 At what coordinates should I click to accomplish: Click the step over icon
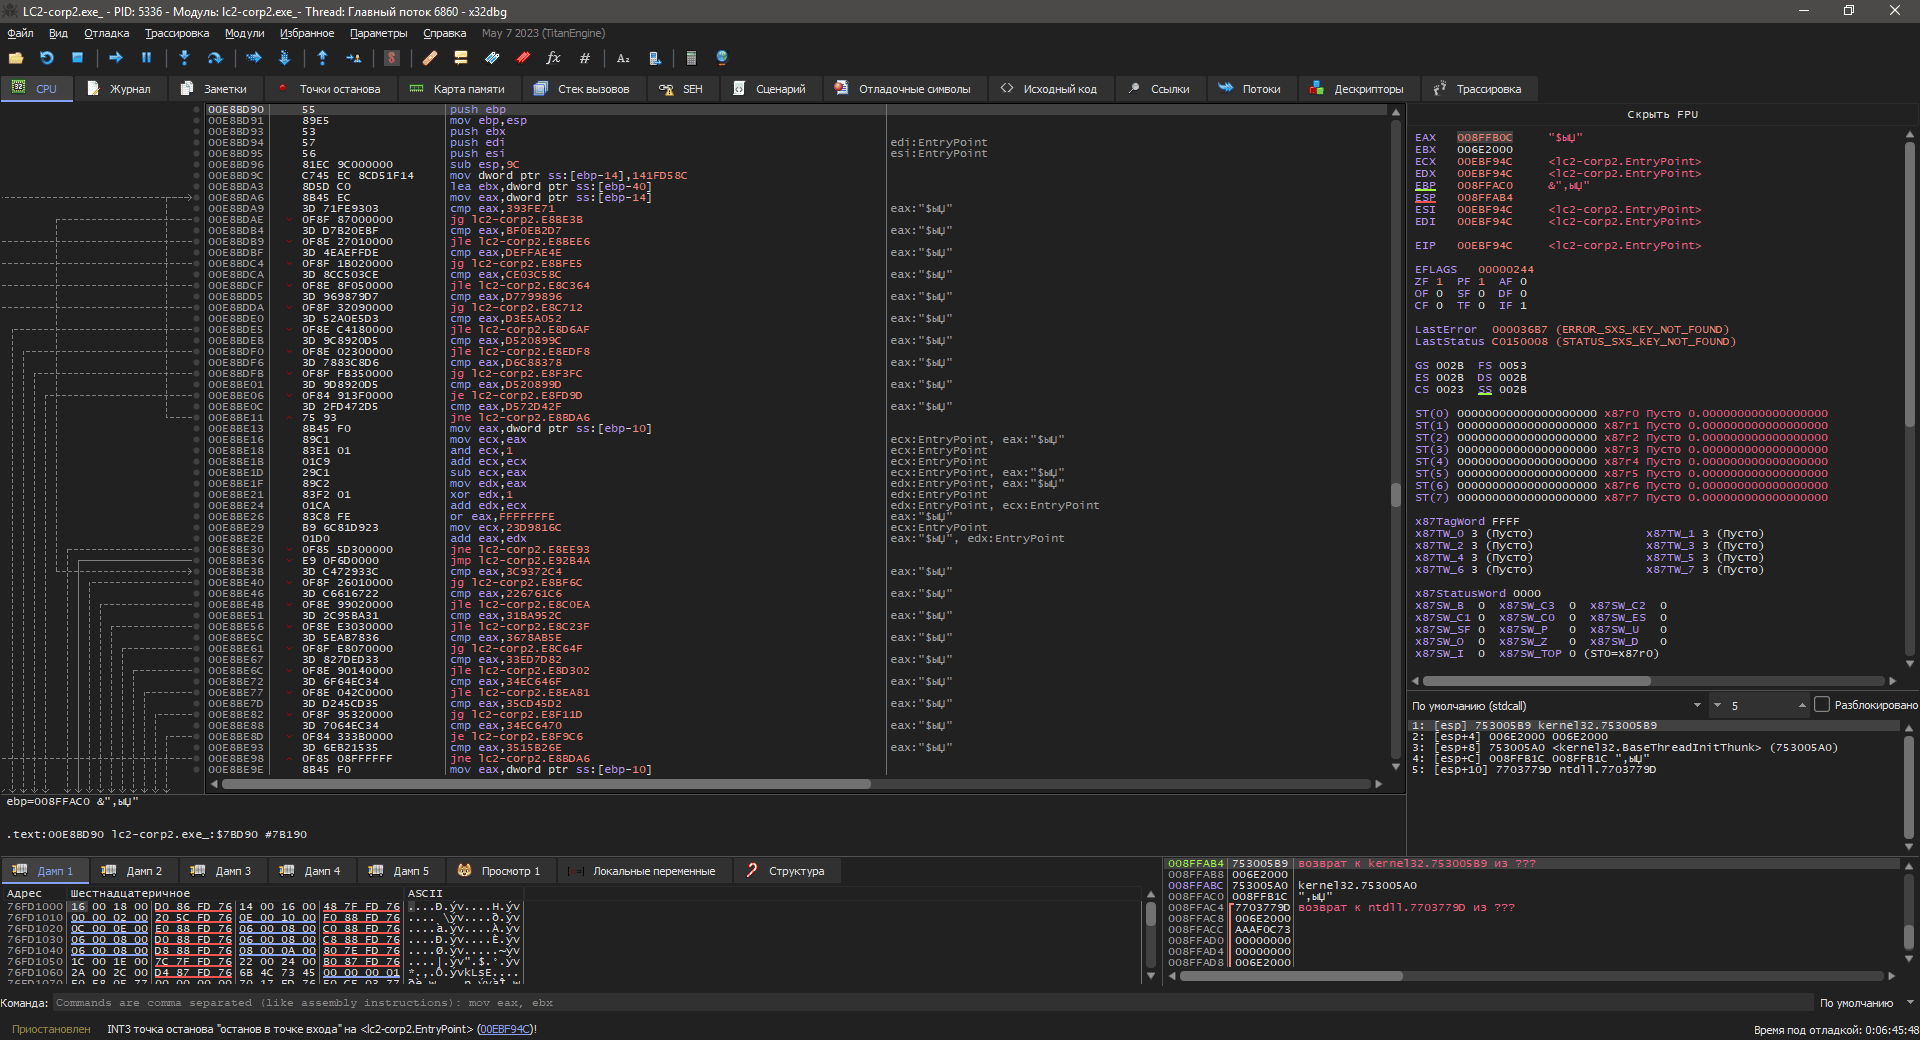[215, 58]
